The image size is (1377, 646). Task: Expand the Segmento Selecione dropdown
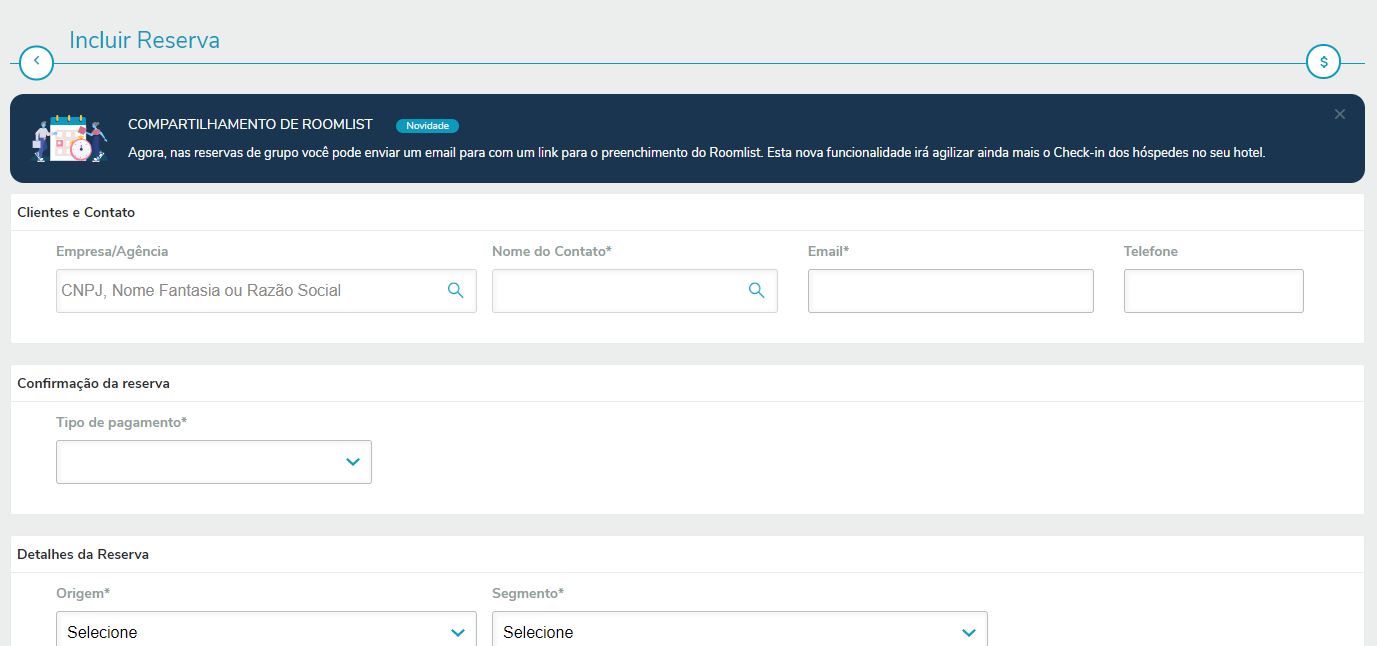tap(740, 630)
